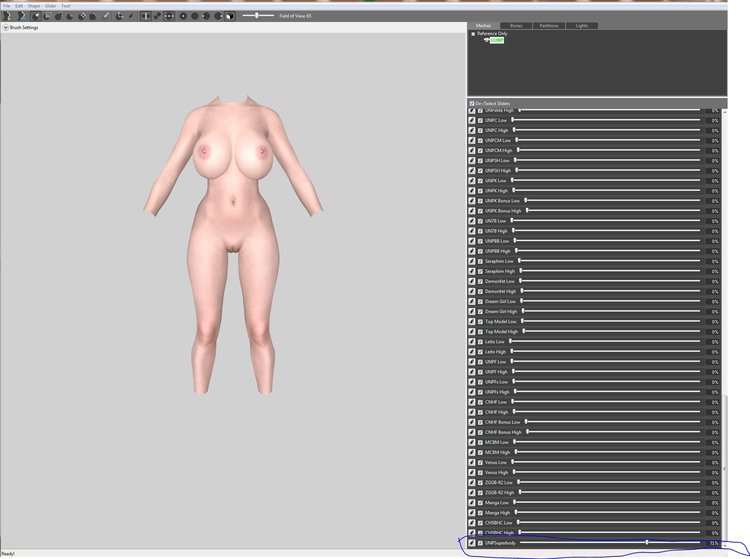Toggle the Global Brush Collision icon
Viewport: 750px width, 559px height.
[169, 16]
